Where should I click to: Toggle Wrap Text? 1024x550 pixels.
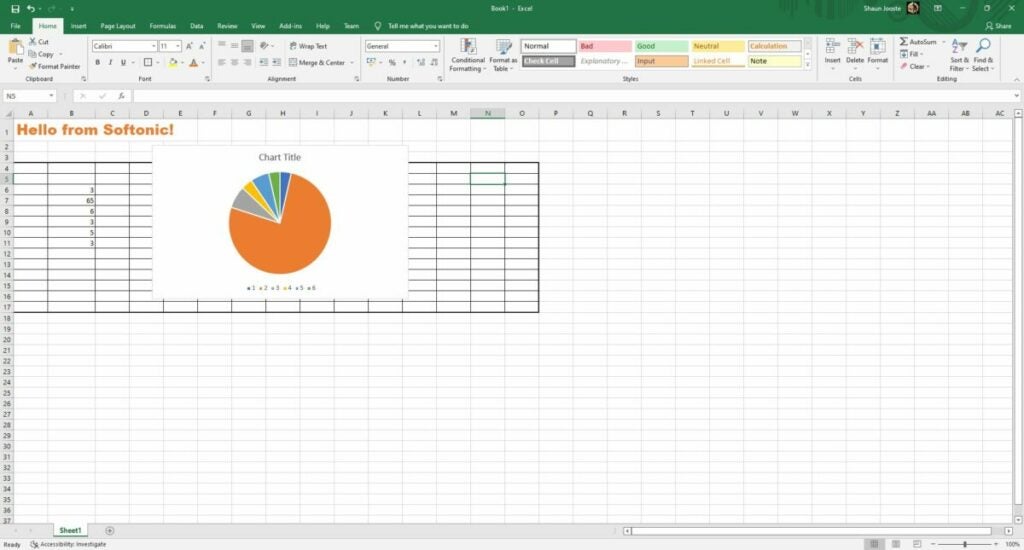pos(308,46)
